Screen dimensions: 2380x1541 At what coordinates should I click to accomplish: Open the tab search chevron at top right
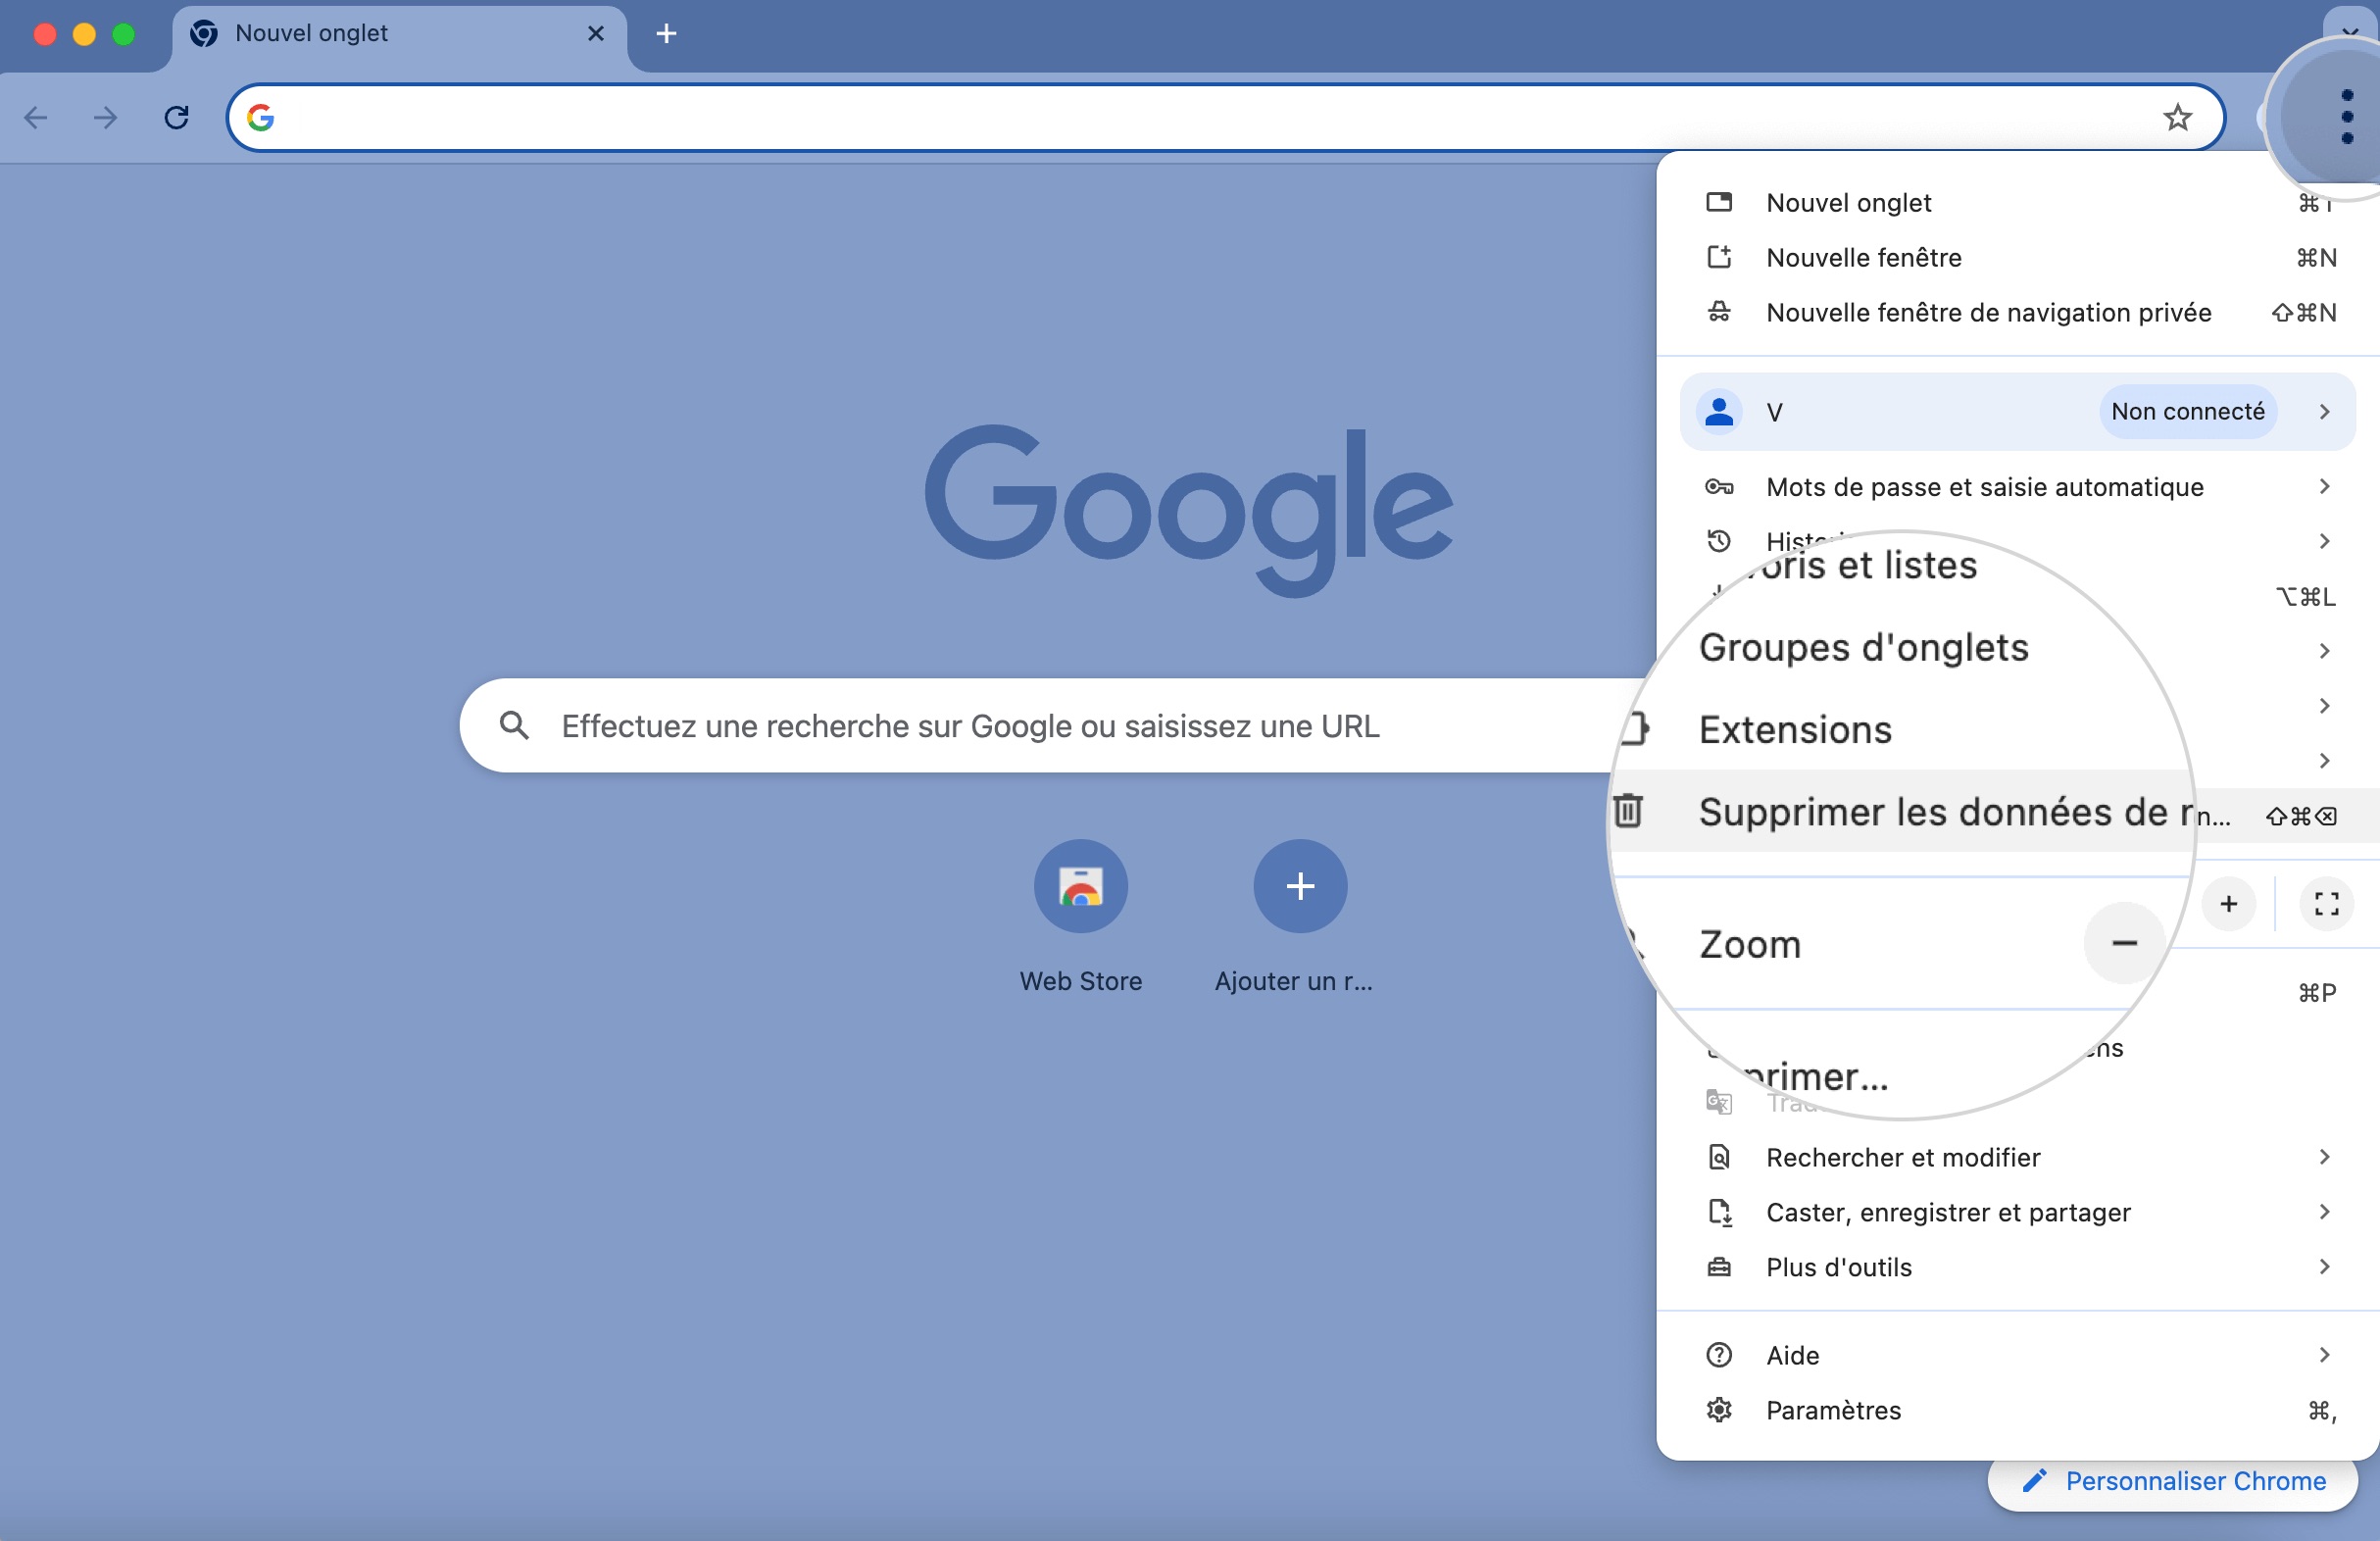point(2350,32)
